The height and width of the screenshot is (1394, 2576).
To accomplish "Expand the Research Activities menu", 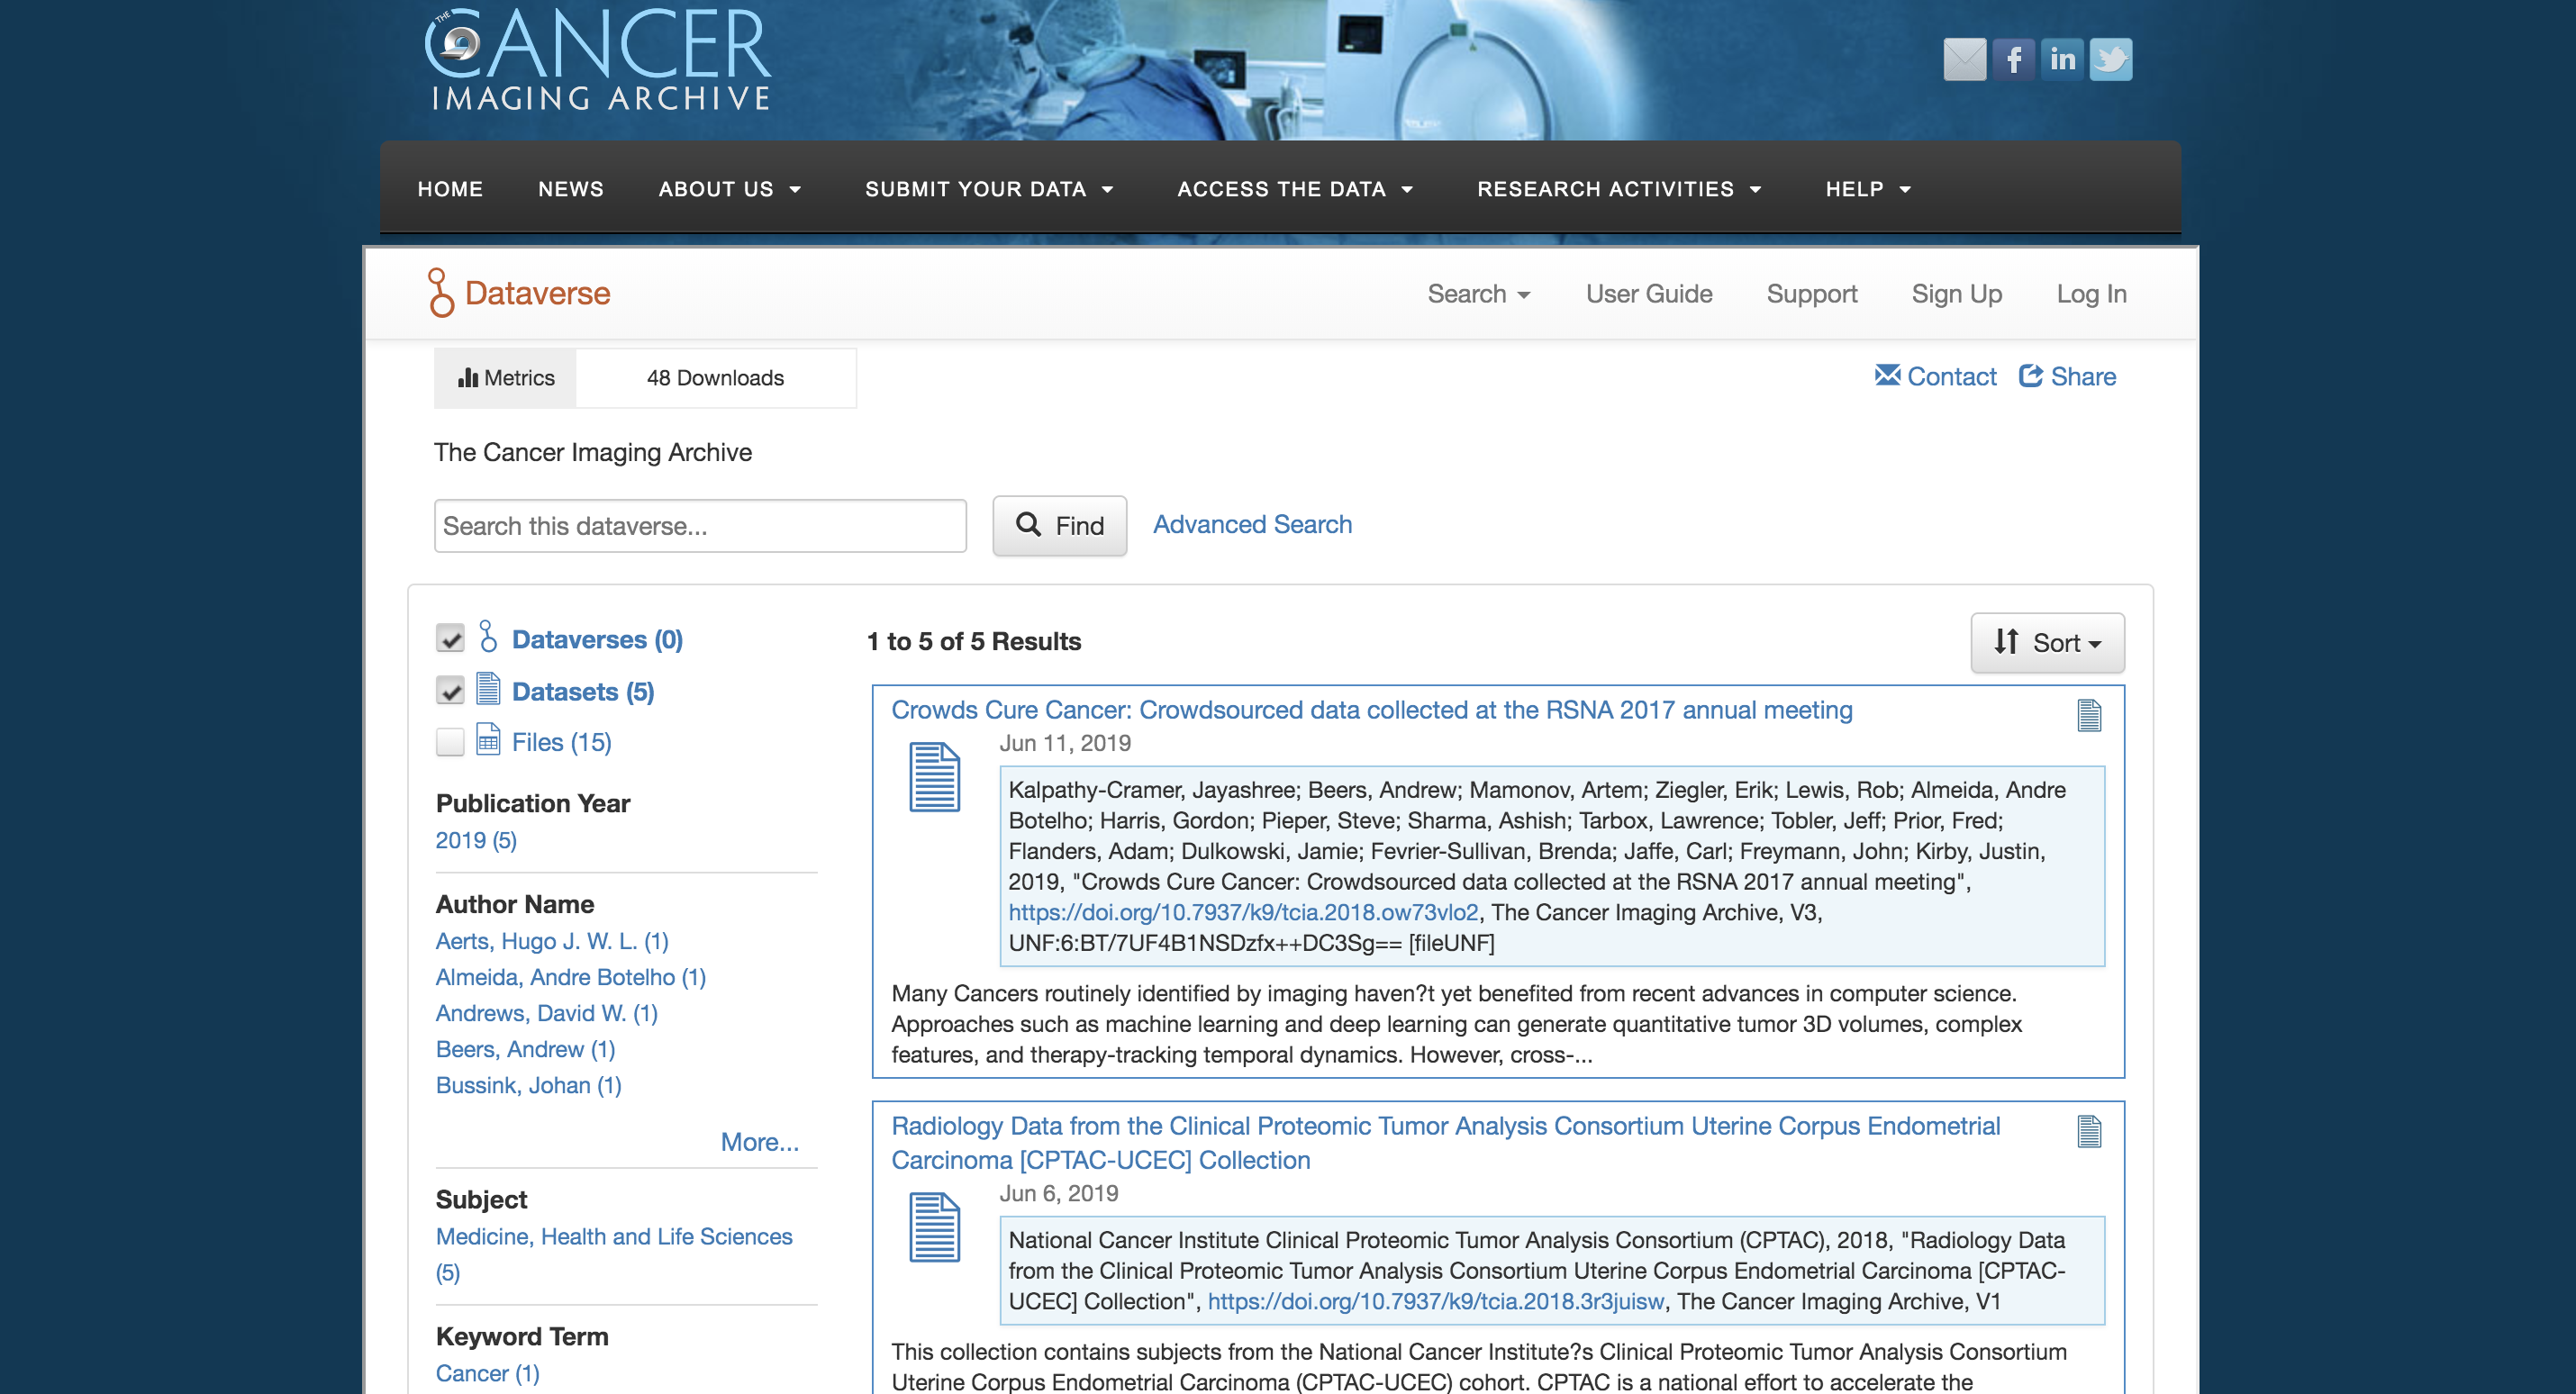I will point(1619,189).
